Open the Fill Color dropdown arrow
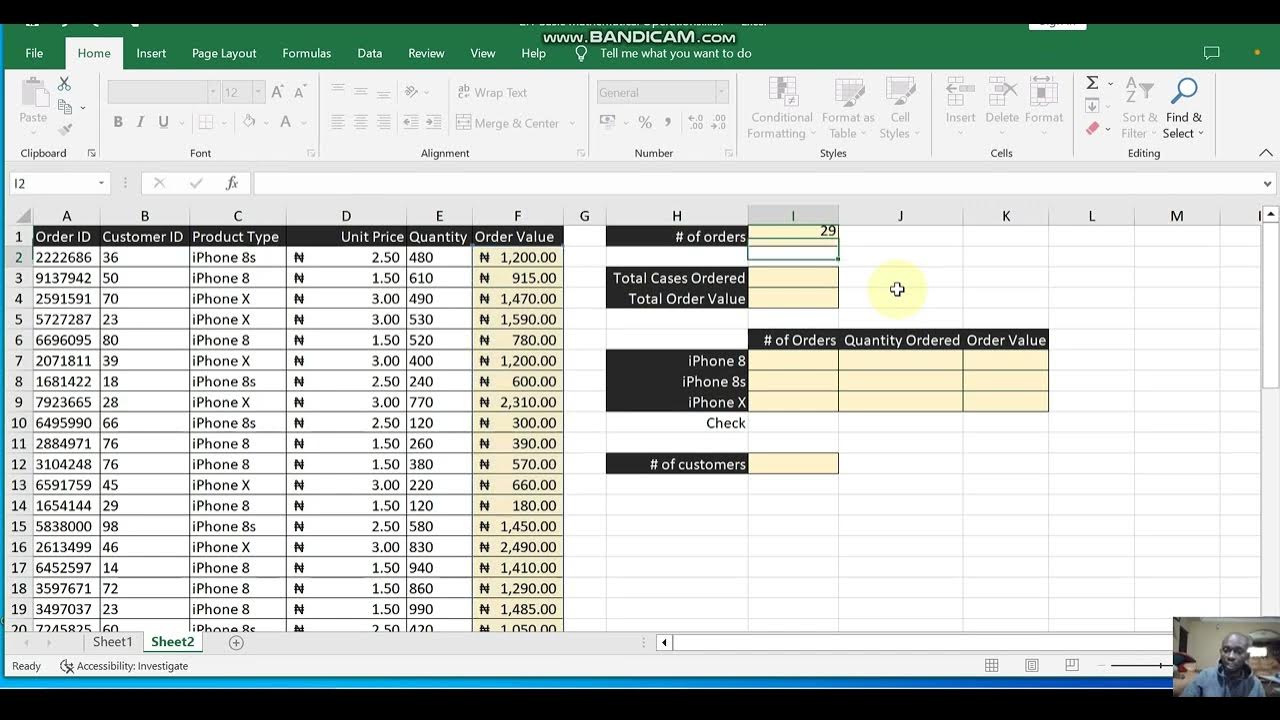The image size is (1280, 720). [265, 122]
